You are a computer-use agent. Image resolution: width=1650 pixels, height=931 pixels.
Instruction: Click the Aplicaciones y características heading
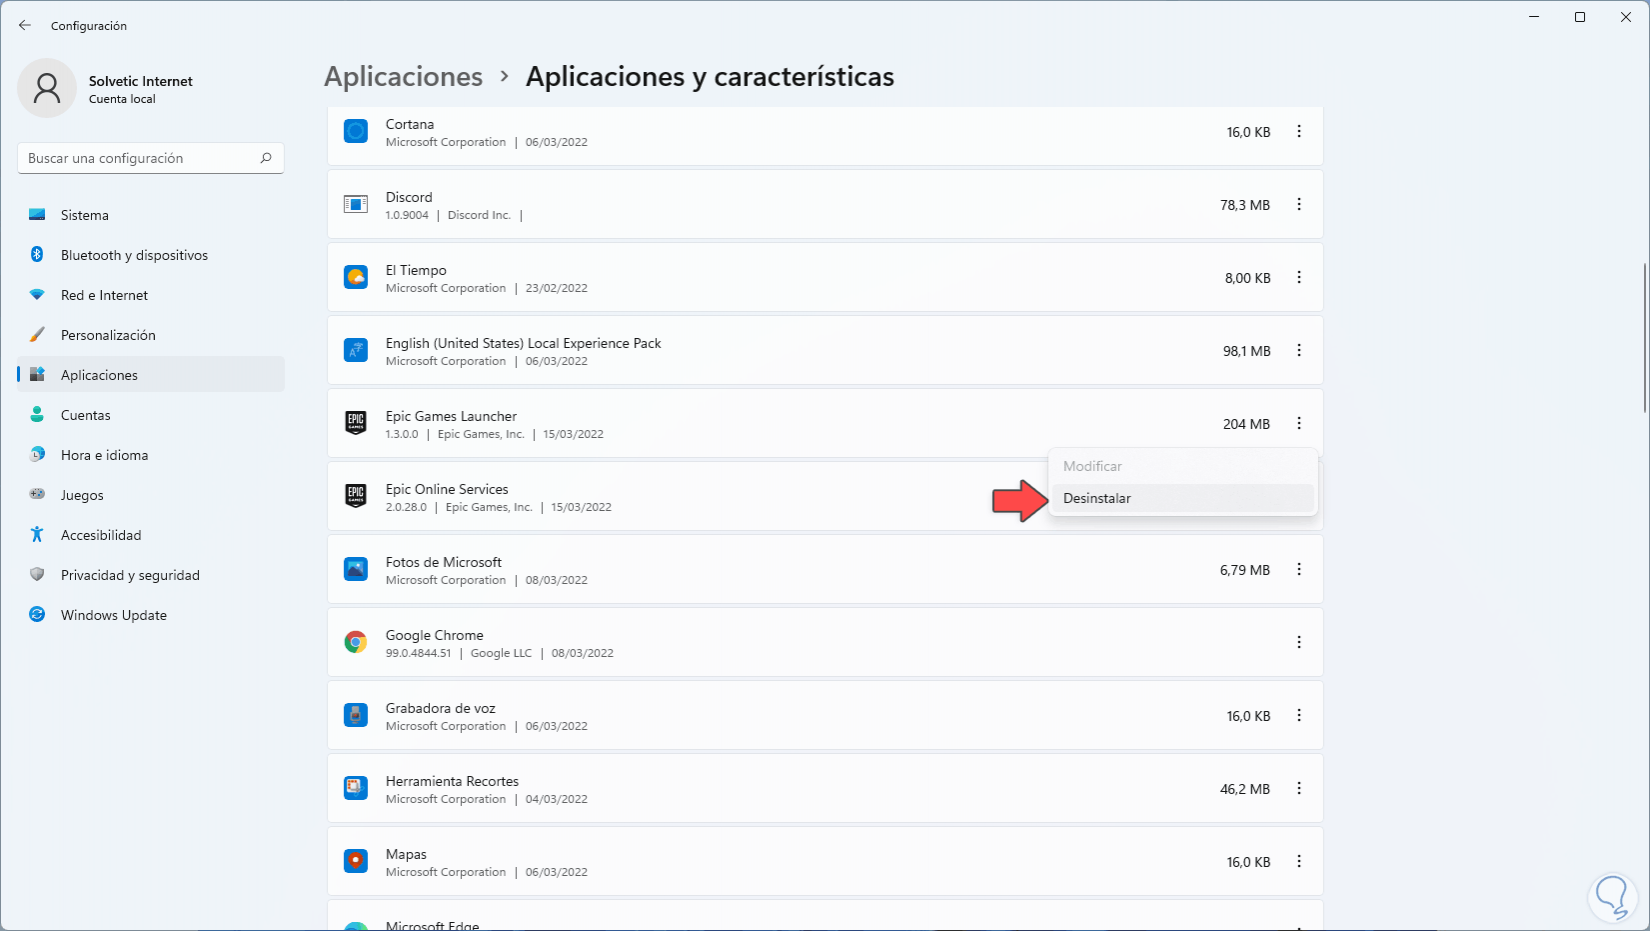coord(710,77)
